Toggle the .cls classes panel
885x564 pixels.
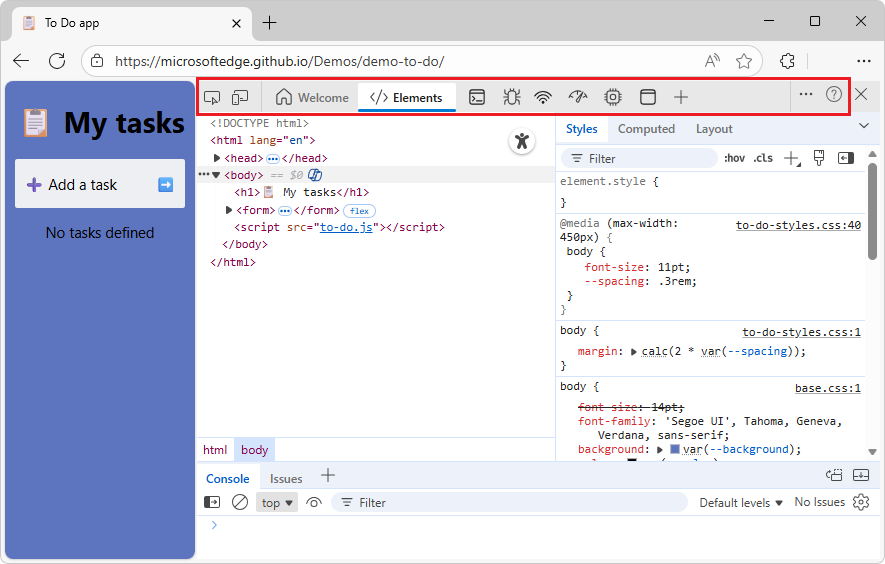(x=763, y=158)
